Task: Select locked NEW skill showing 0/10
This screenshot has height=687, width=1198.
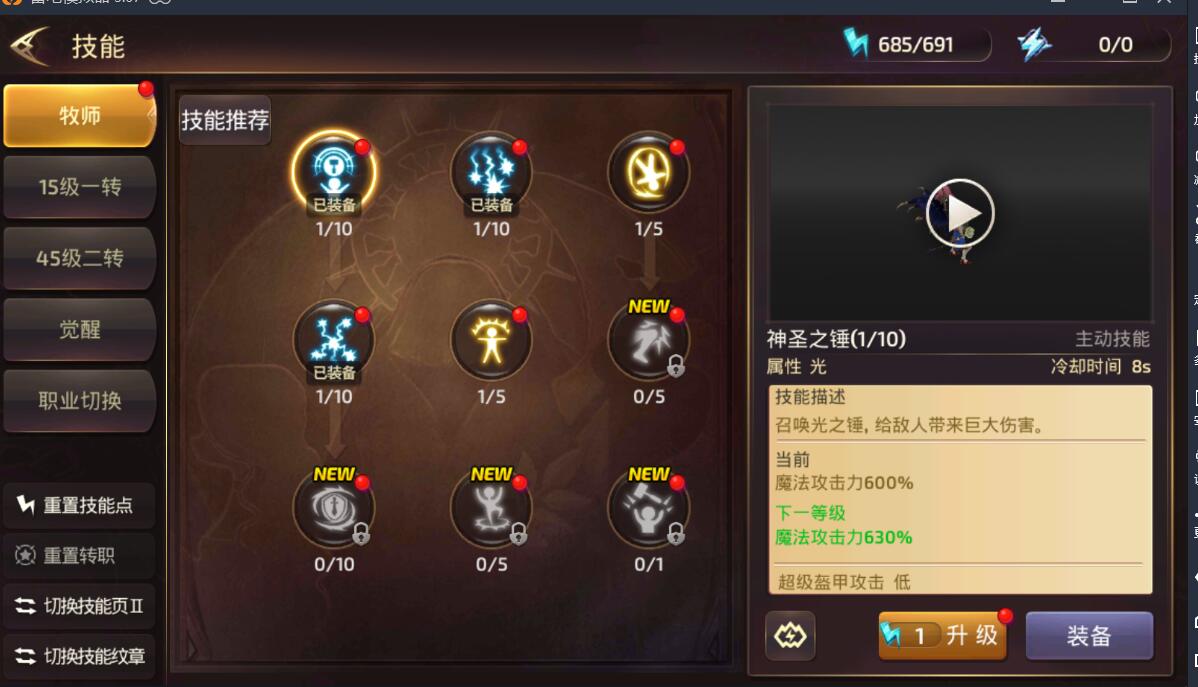Action: (334, 508)
